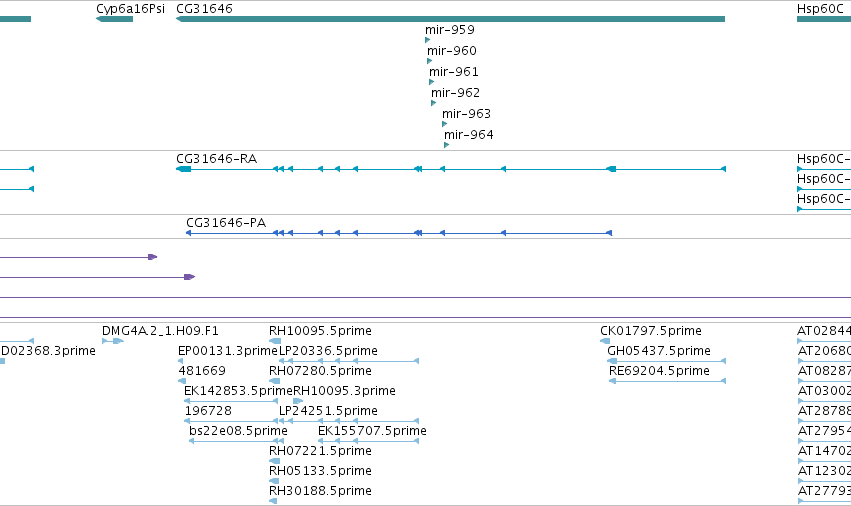Viewport: 851px width, 506px height.
Task: Click the CG31646-PA protein label
Action: [x=226, y=223]
